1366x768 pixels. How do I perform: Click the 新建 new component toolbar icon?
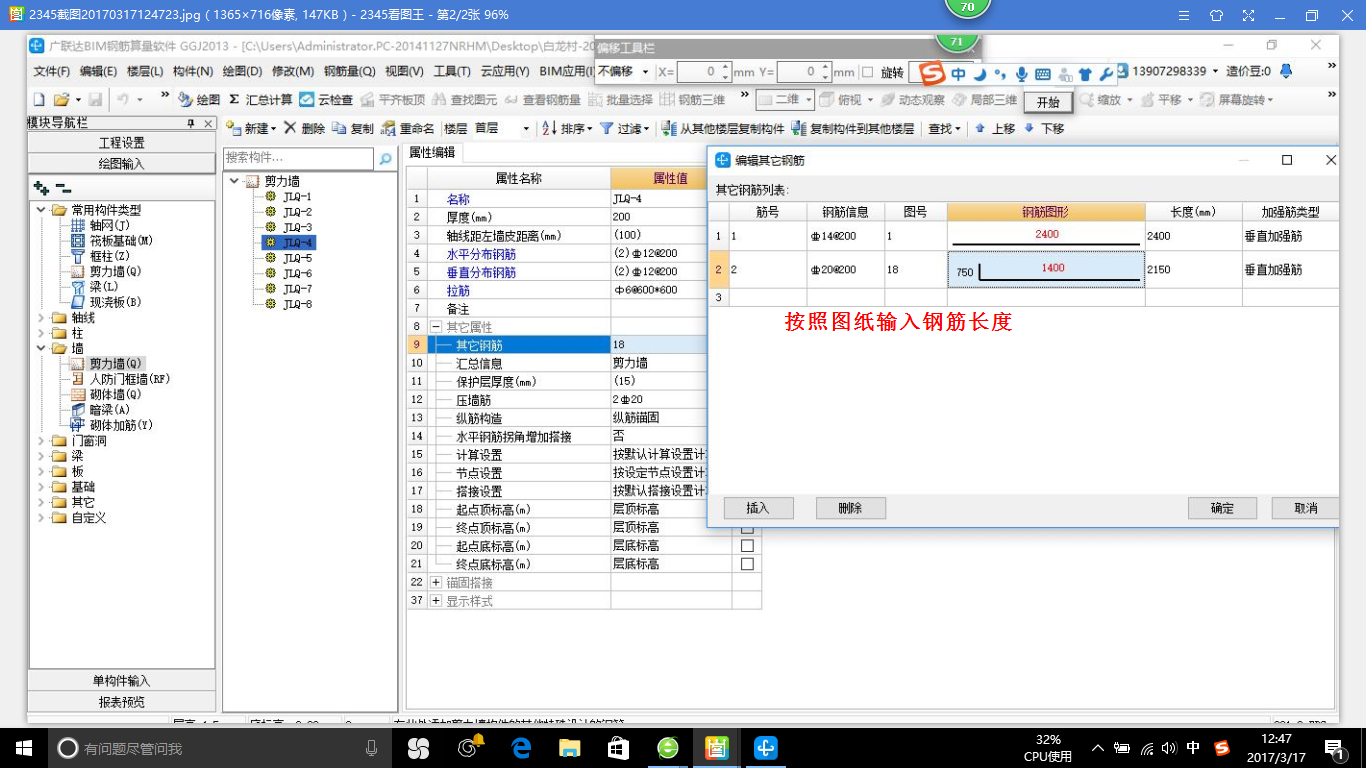[234, 128]
